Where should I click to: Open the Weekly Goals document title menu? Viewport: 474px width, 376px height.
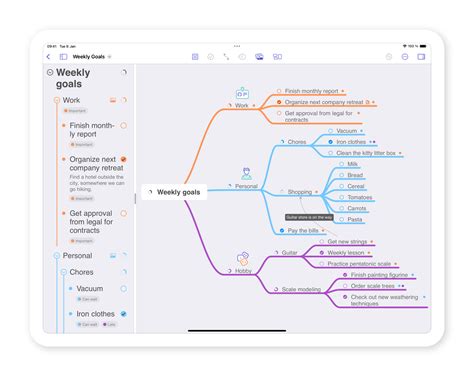click(x=92, y=57)
